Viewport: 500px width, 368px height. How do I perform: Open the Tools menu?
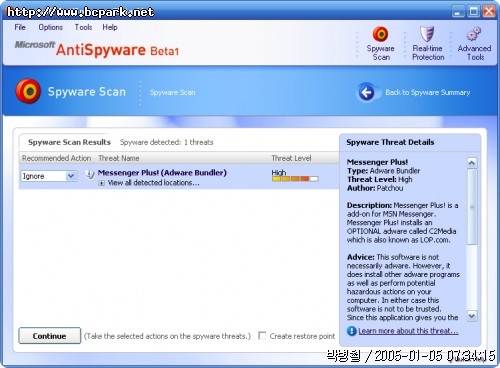coord(83,27)
